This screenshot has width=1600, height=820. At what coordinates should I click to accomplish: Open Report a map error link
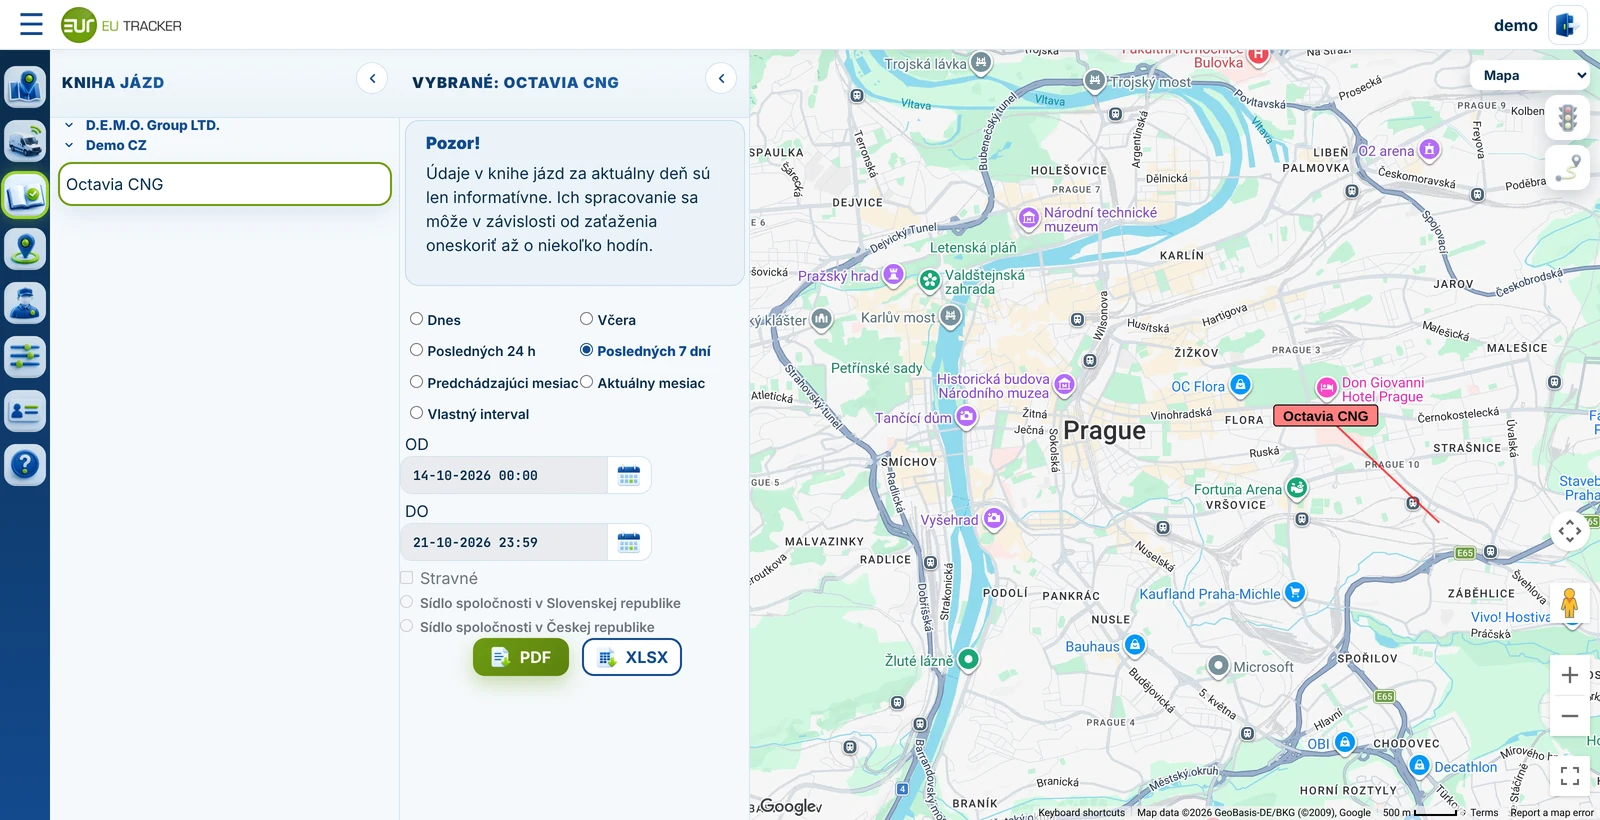tap(1552, 813)
